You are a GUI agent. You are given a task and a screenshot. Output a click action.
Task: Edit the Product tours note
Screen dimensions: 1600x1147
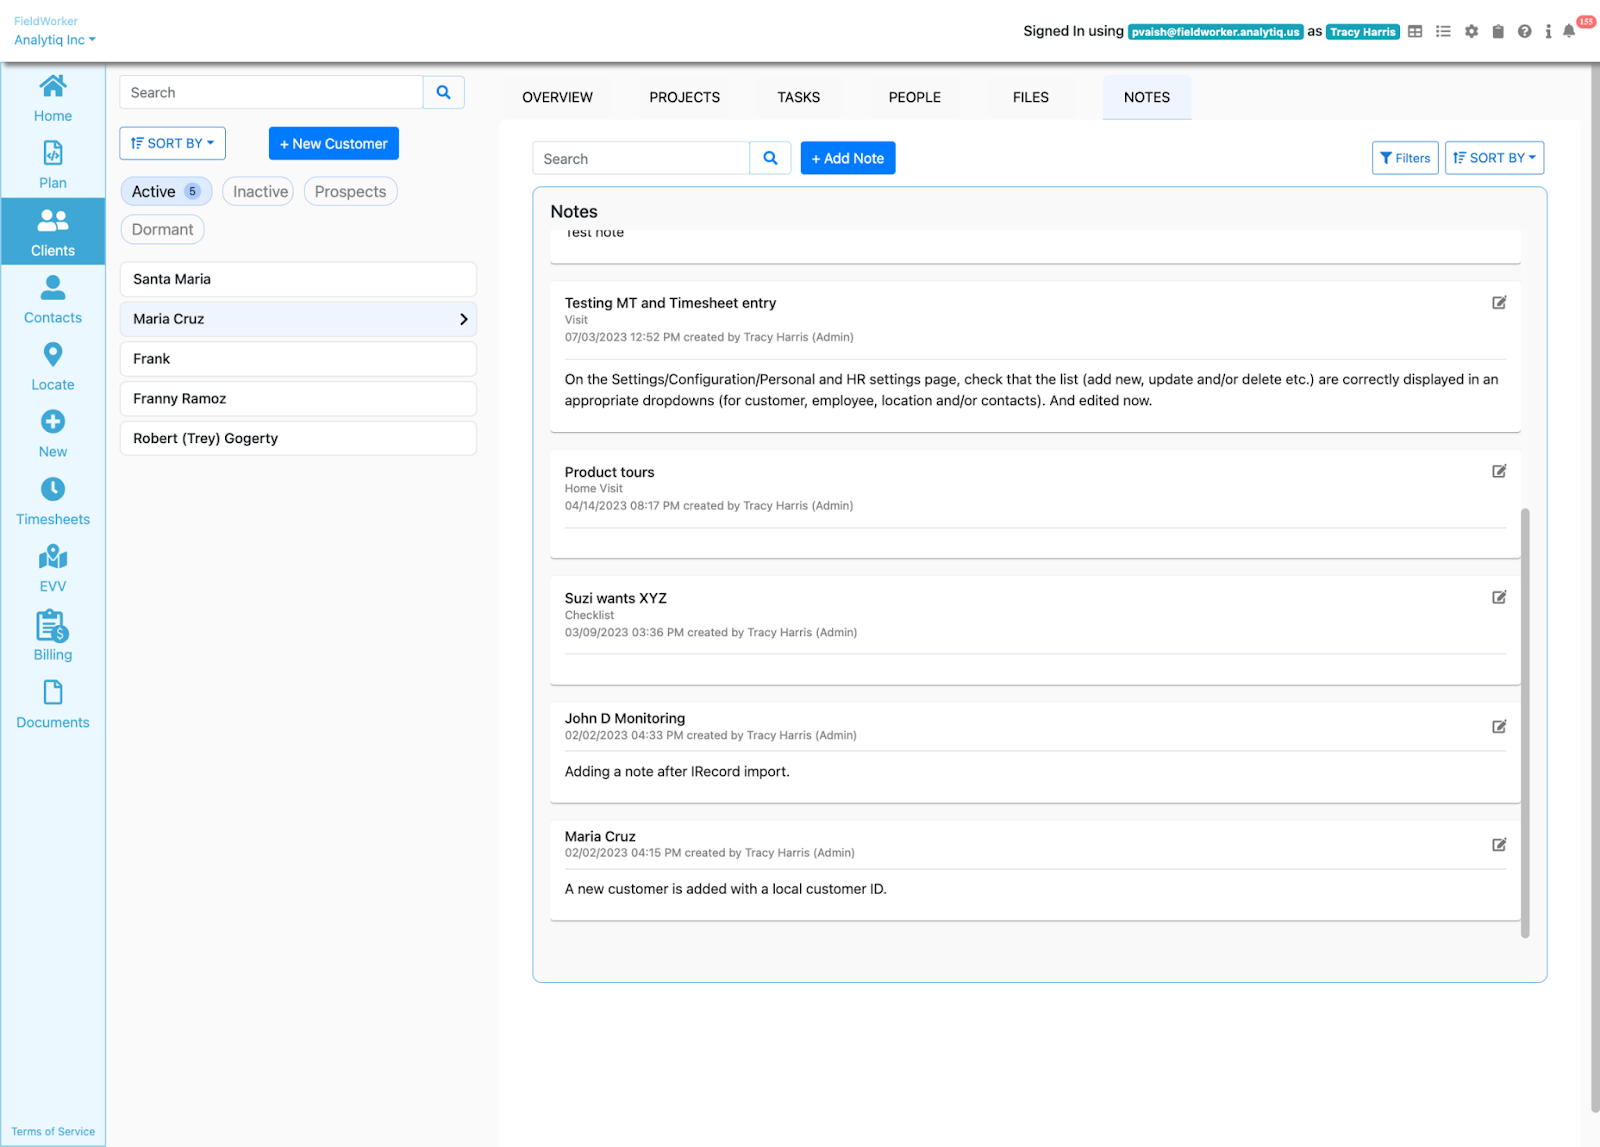pos(1499,471)
